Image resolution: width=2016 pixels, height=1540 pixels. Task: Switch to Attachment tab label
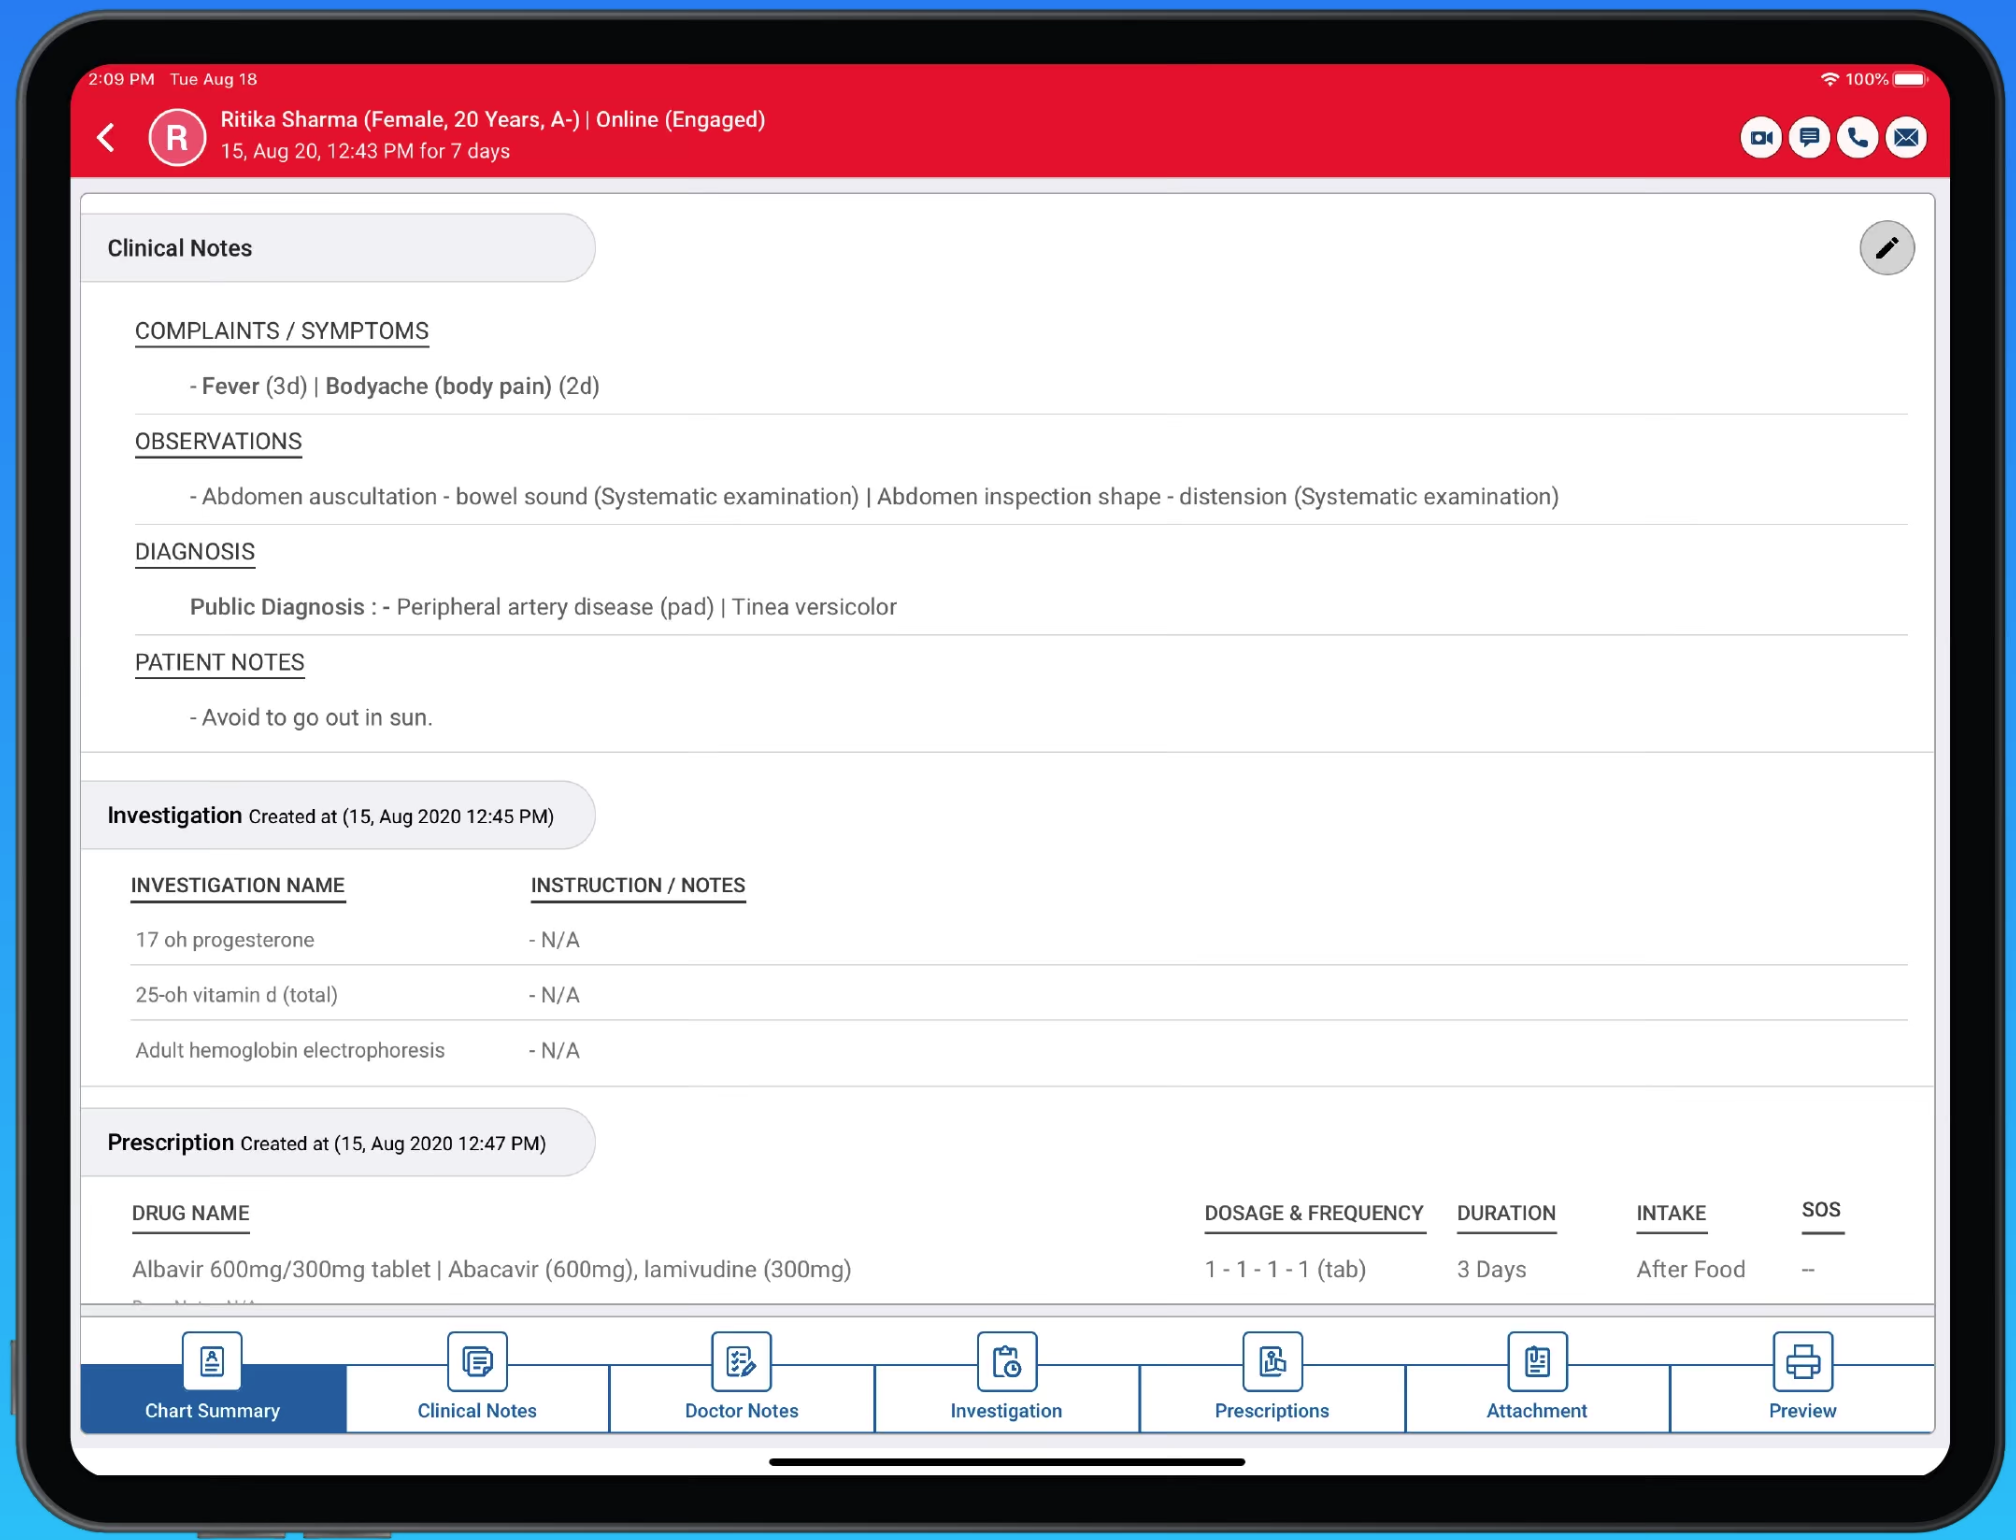coord(1537,1410)
